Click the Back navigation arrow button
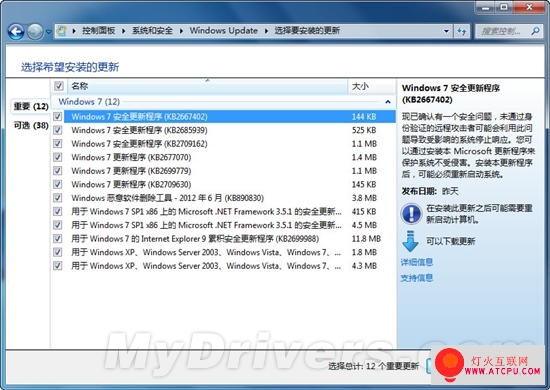 click(16, 32)
